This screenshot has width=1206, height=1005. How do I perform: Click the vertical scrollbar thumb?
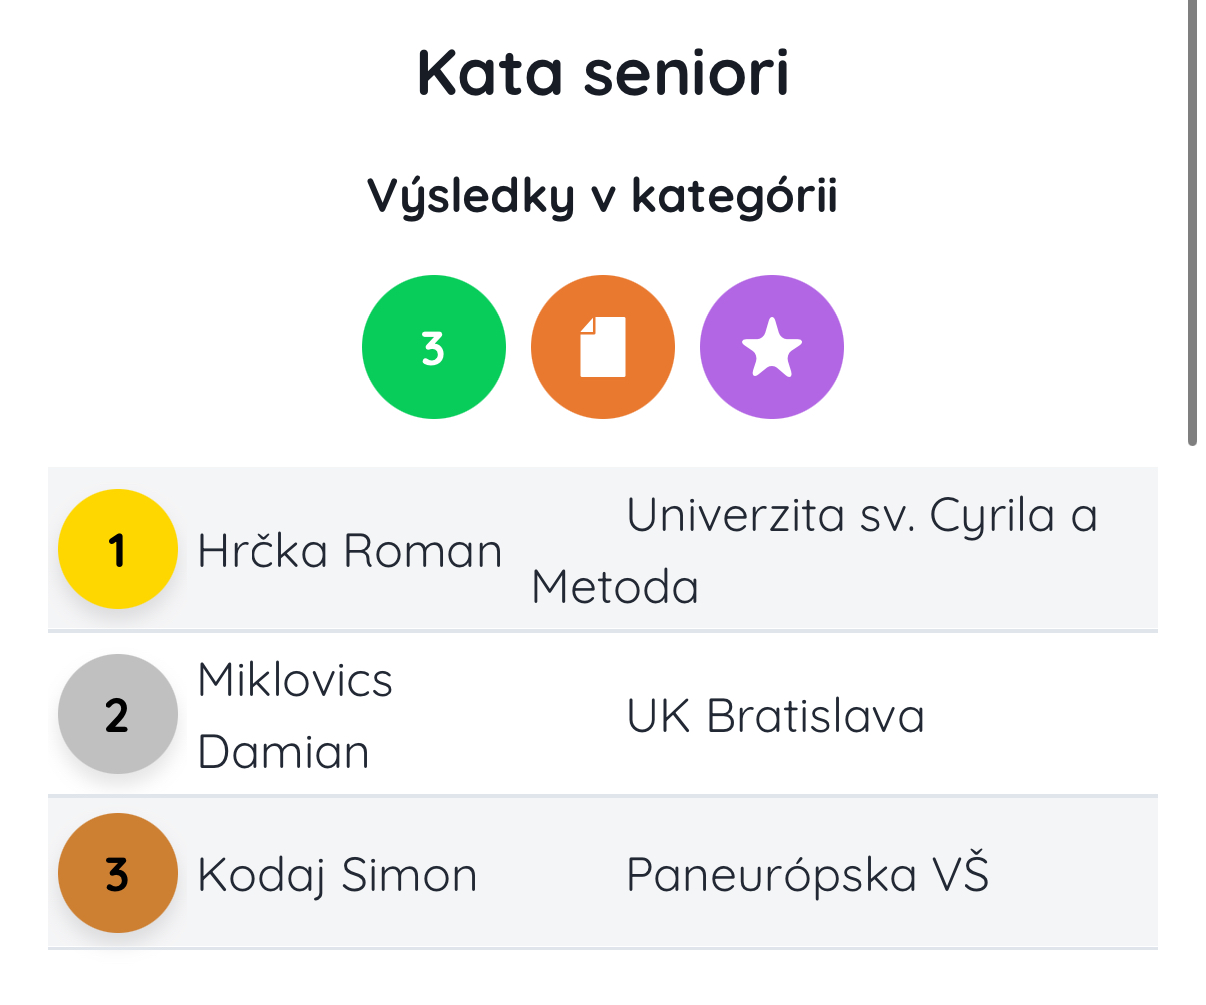point(1191,220)
